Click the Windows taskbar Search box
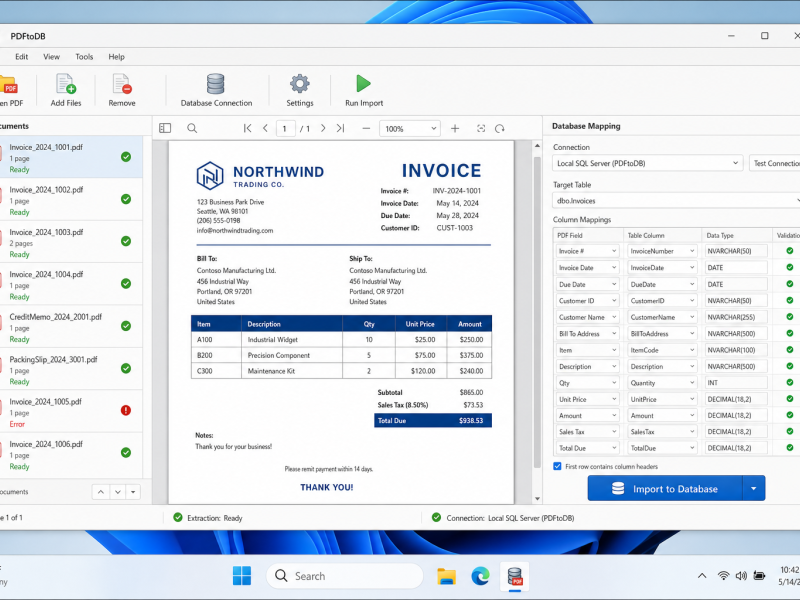Viewport: 800px width, 600px height. (345, 576)
